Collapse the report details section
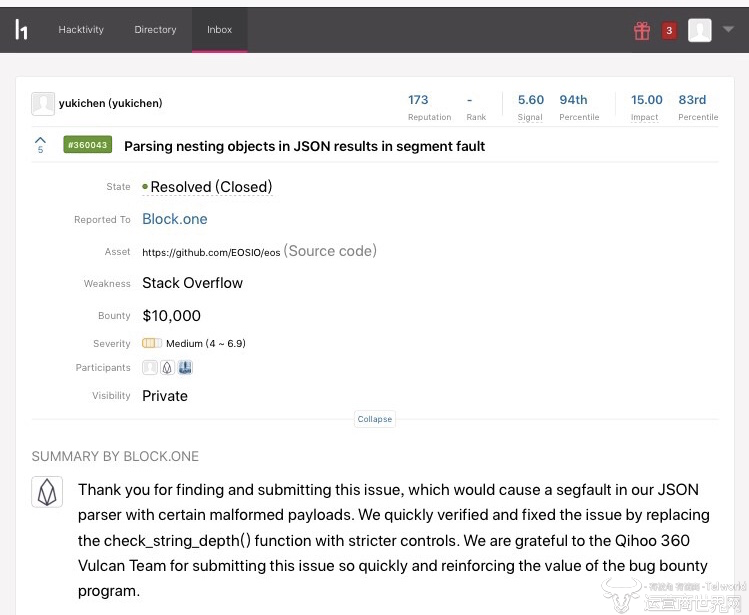Image resolution: width=749 pixels, height=615 pixels. [x=374, y=419]
